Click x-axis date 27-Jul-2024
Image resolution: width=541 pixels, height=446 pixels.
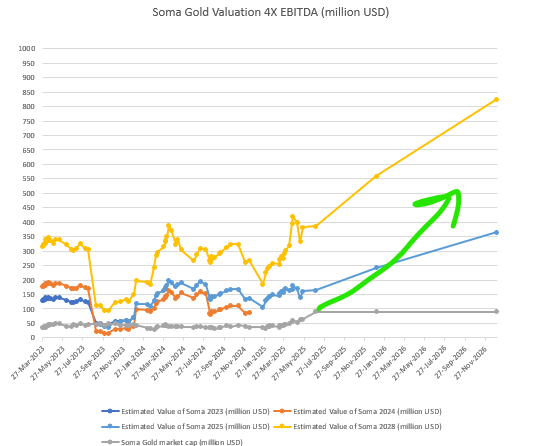point(189,362)
